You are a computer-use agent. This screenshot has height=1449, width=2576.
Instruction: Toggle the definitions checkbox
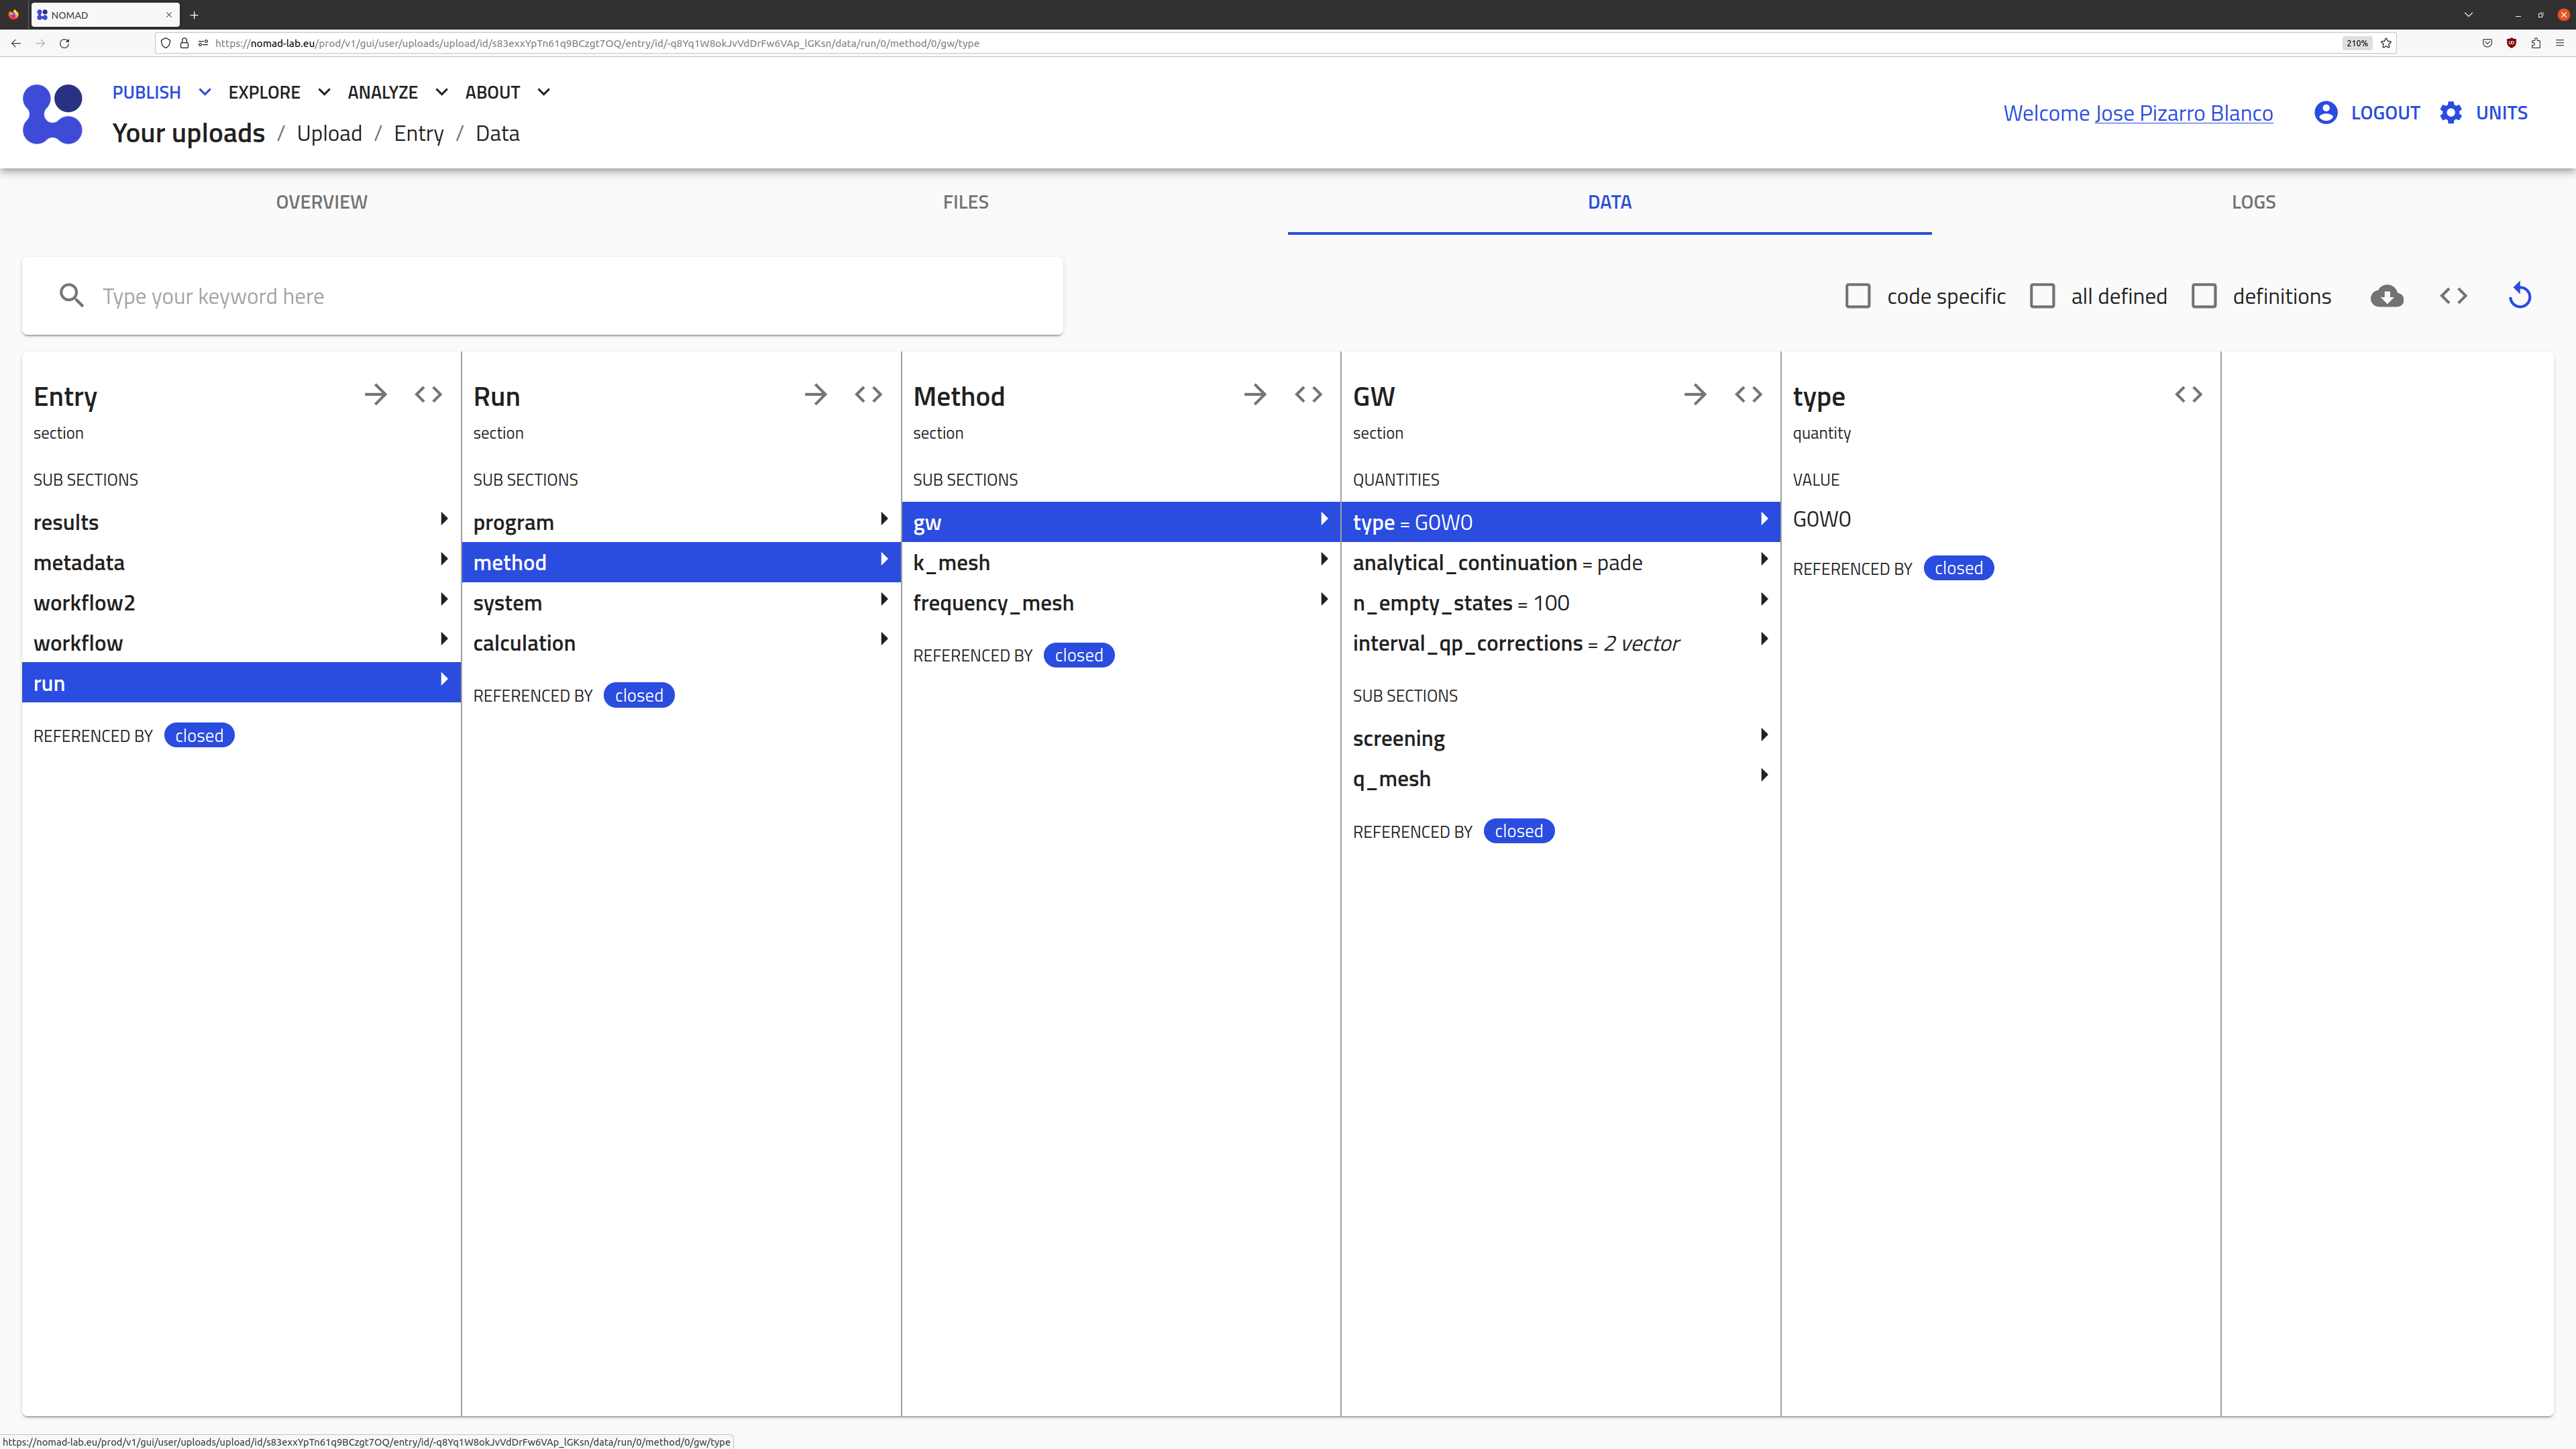2203,296
